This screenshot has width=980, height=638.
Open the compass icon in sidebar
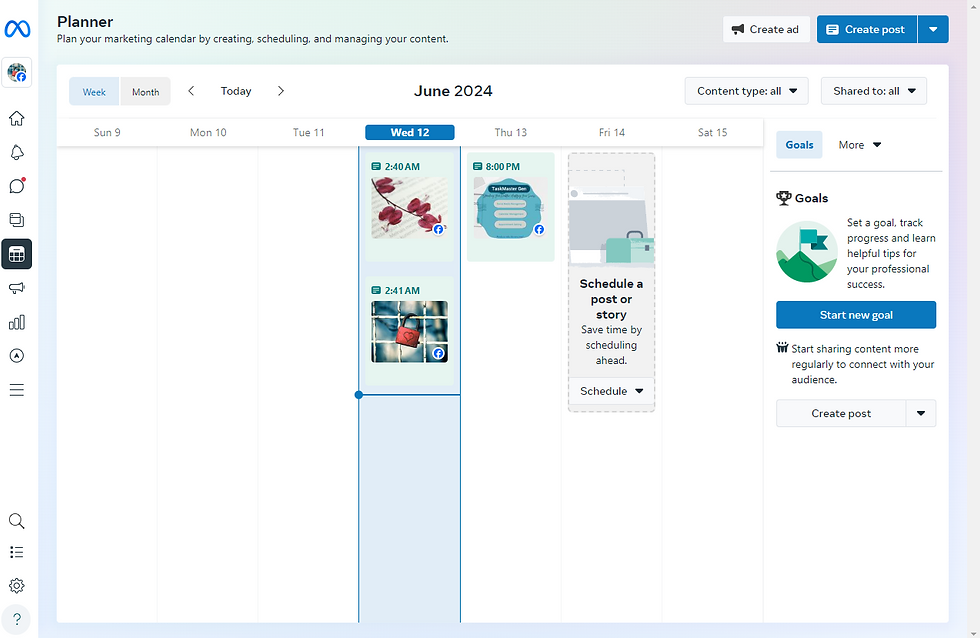pos(17,356)
